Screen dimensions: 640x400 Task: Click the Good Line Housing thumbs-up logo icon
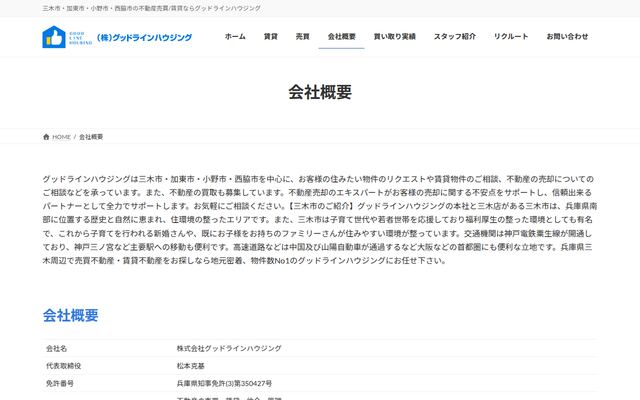click(x=54, y=37)
